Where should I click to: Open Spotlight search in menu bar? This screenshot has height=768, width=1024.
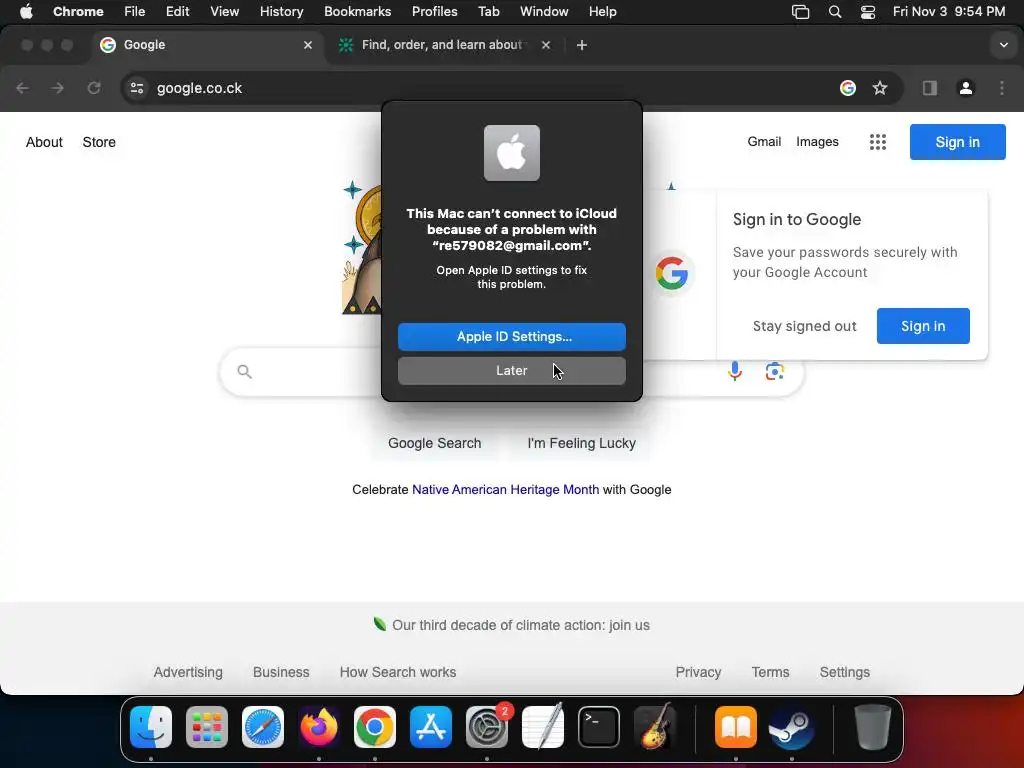tap(835, 12)
